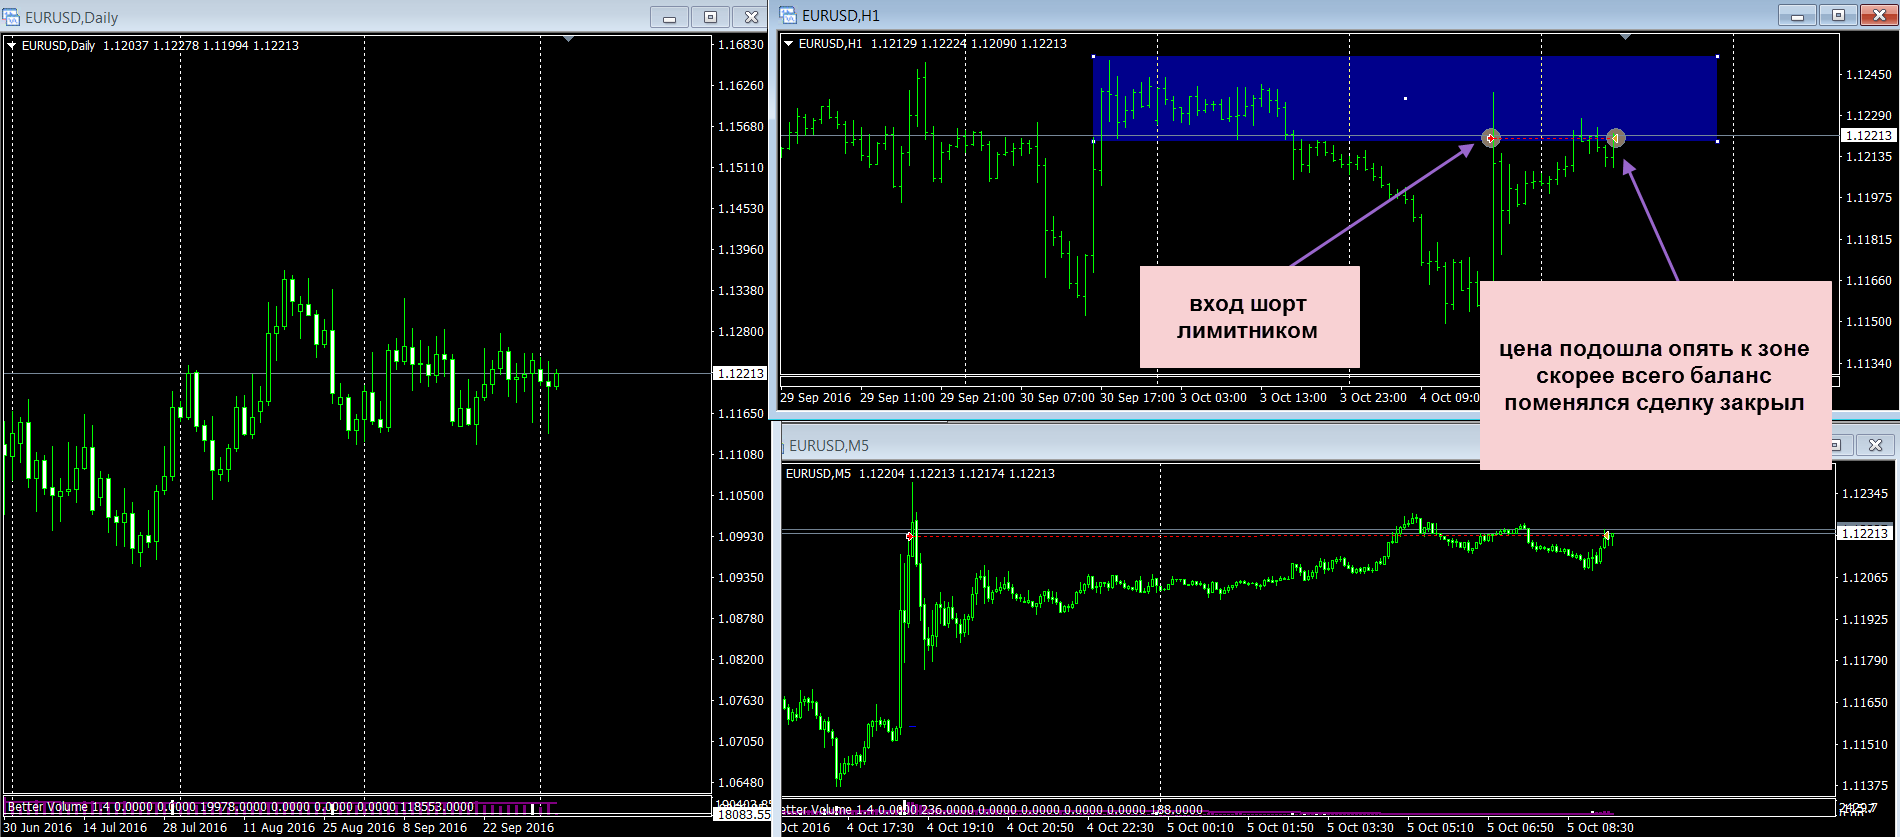Click '30 Sep 17:00' on H1 time axis
Image resolution: width=1900 pixels, height=837 pixels.
coord(1137,398)
